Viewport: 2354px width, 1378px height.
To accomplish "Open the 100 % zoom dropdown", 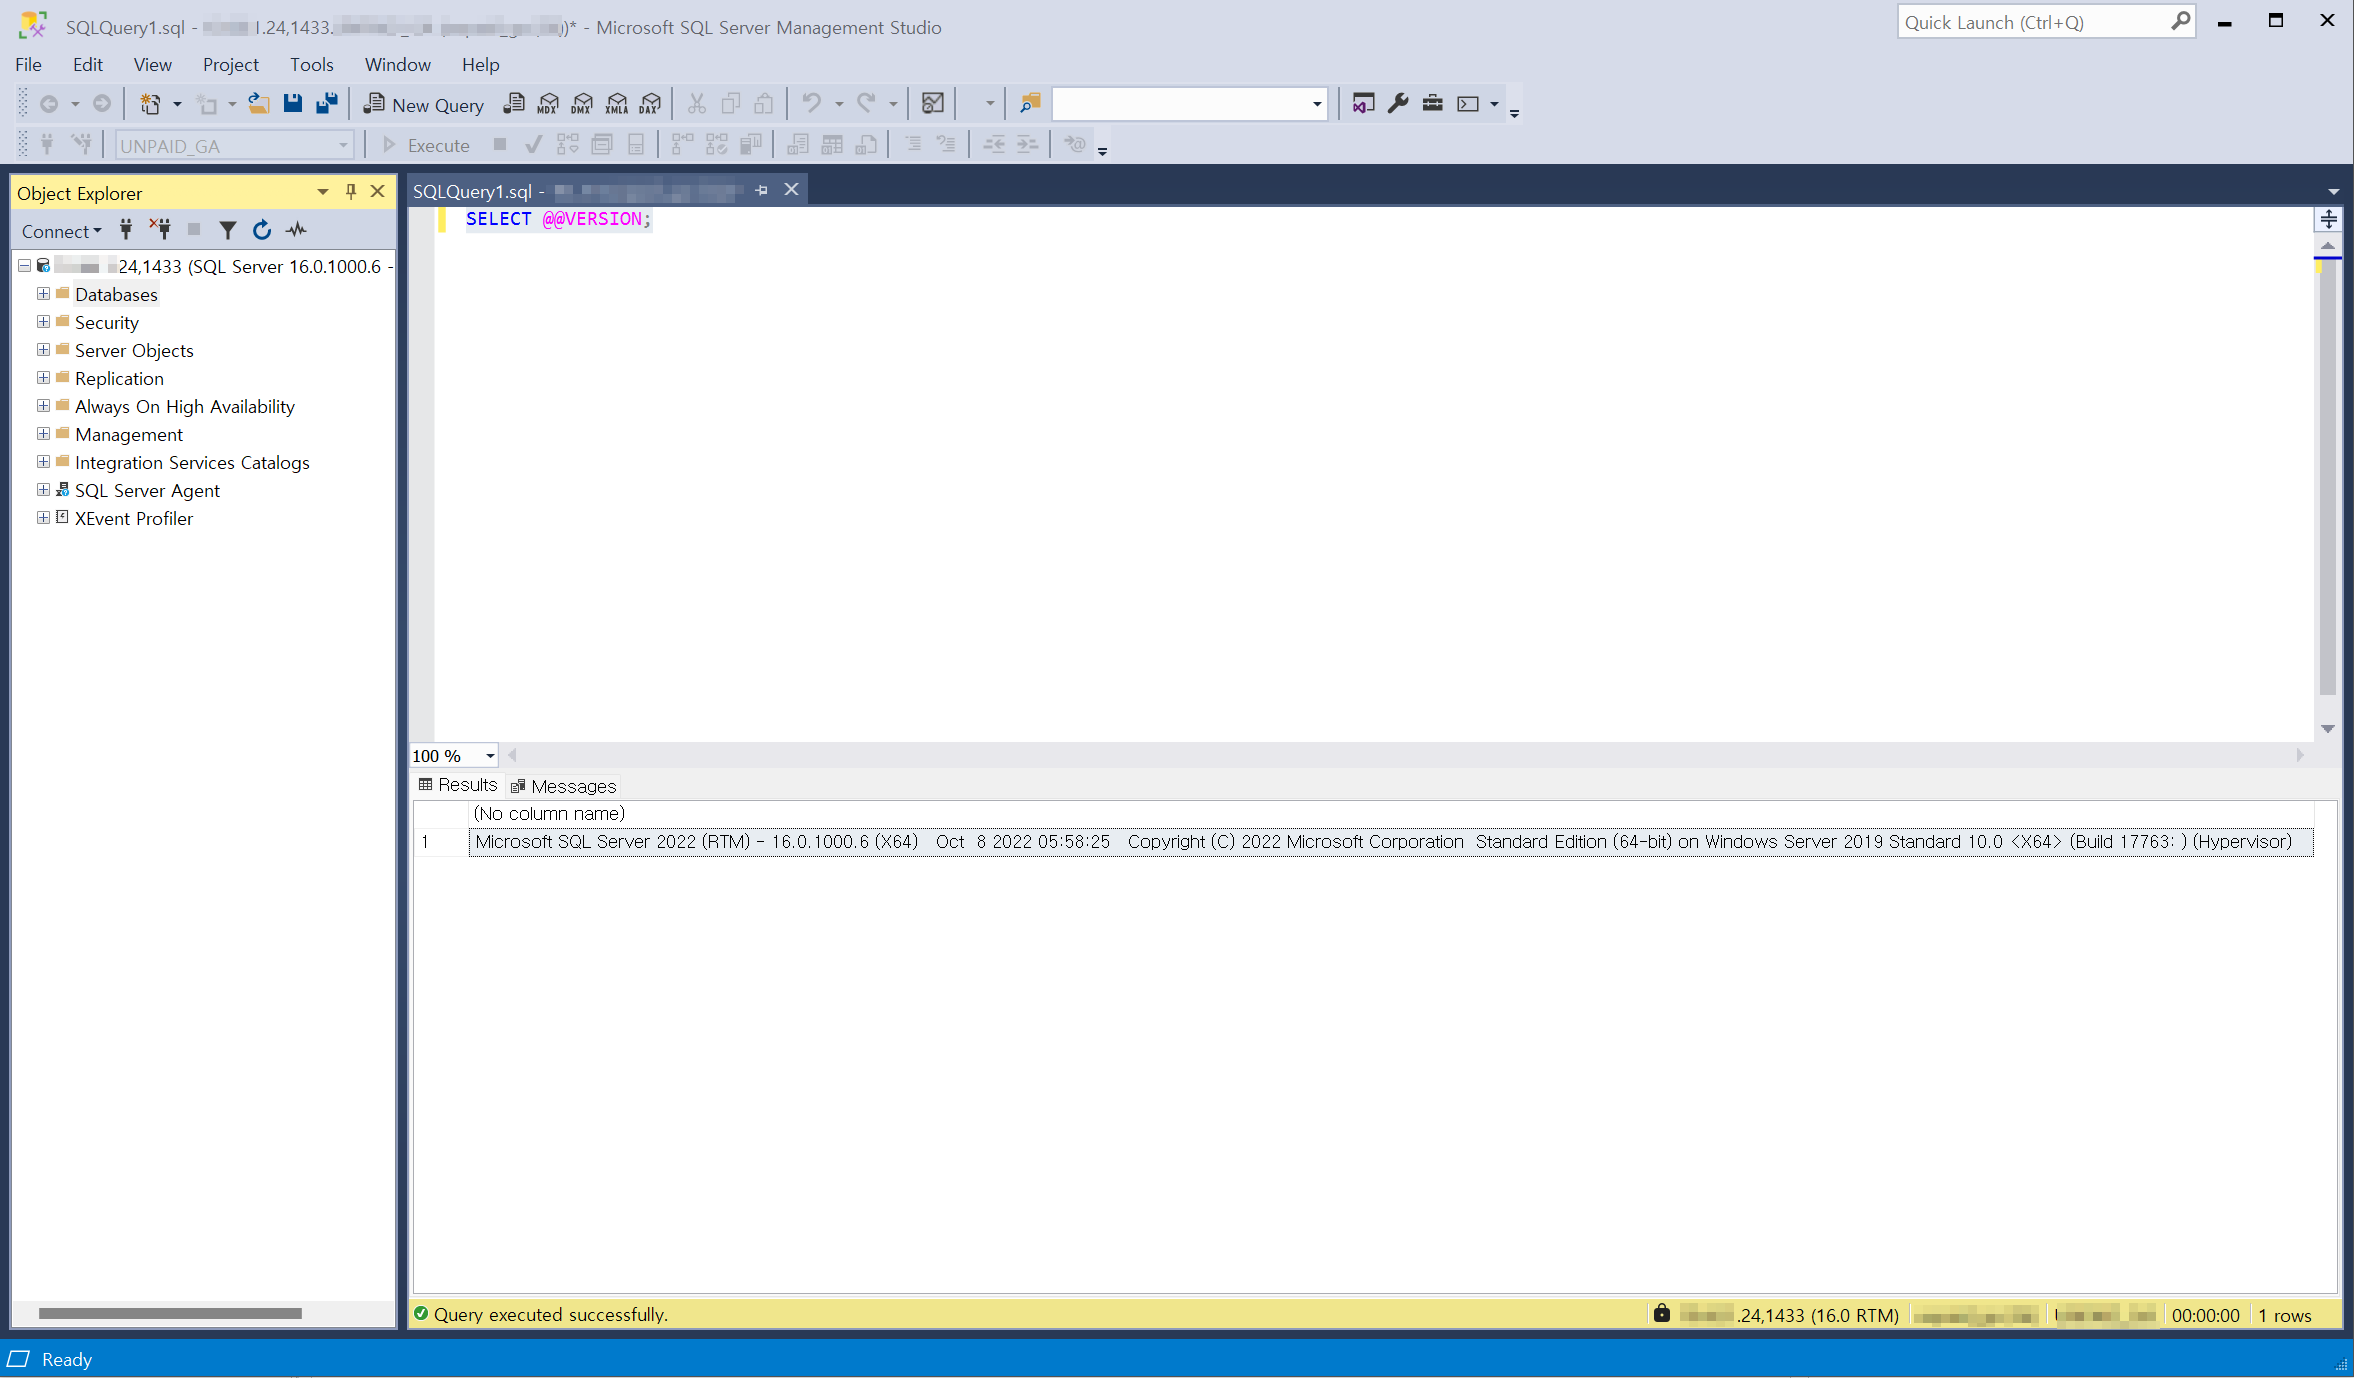I will pos(490,756).
